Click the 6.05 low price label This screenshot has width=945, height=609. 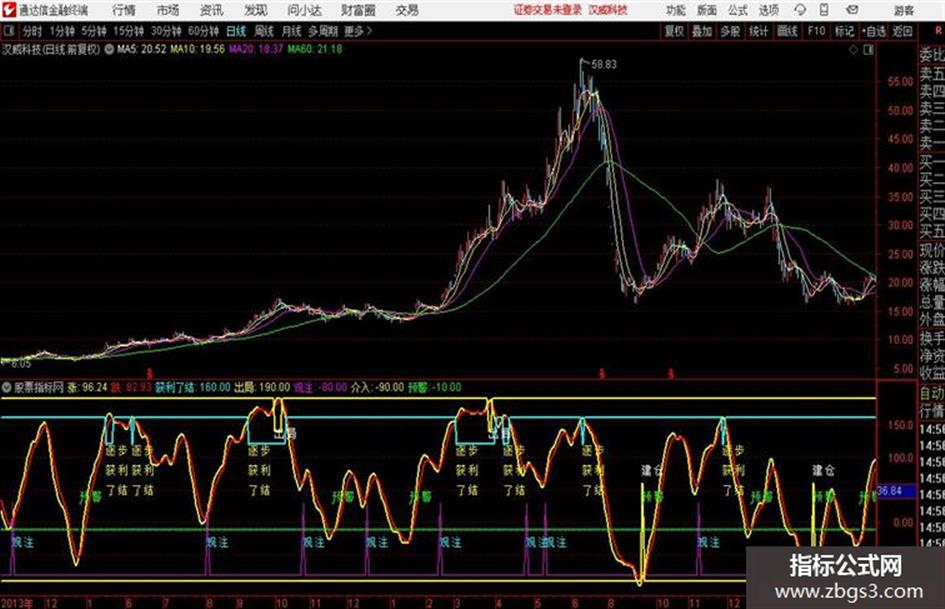20,364
